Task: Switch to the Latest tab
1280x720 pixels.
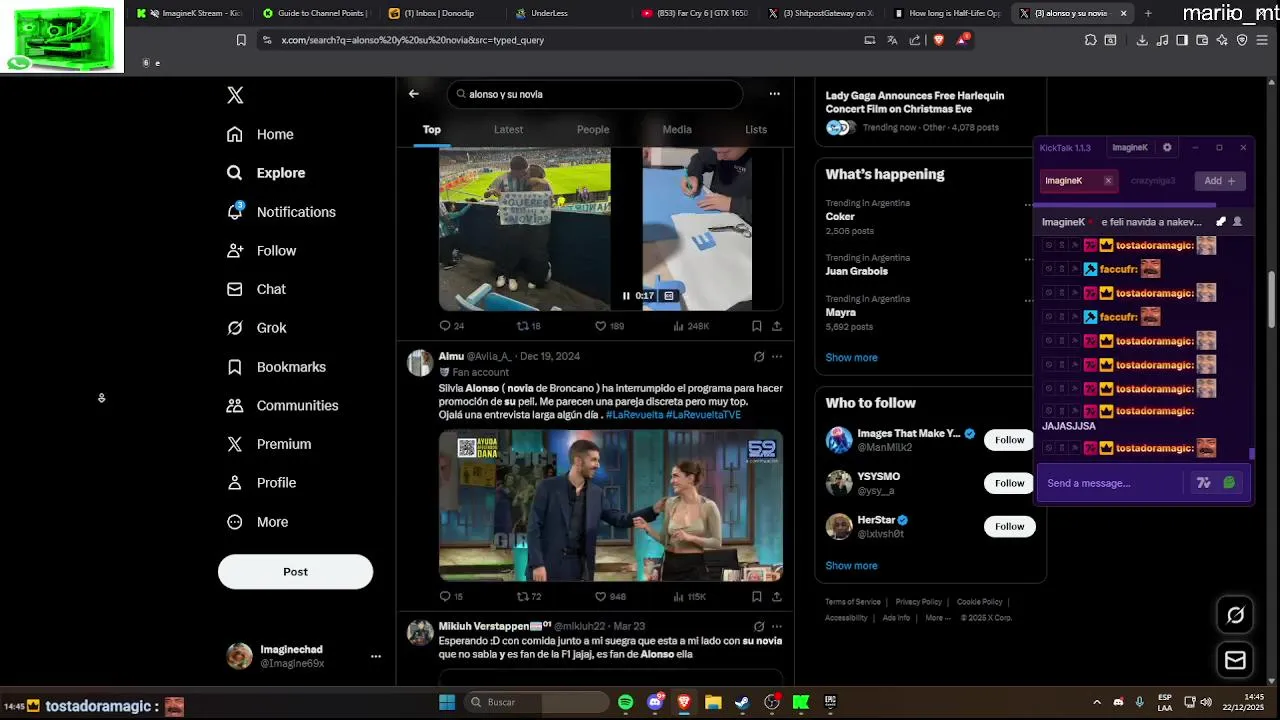Action: click(508, 129)
